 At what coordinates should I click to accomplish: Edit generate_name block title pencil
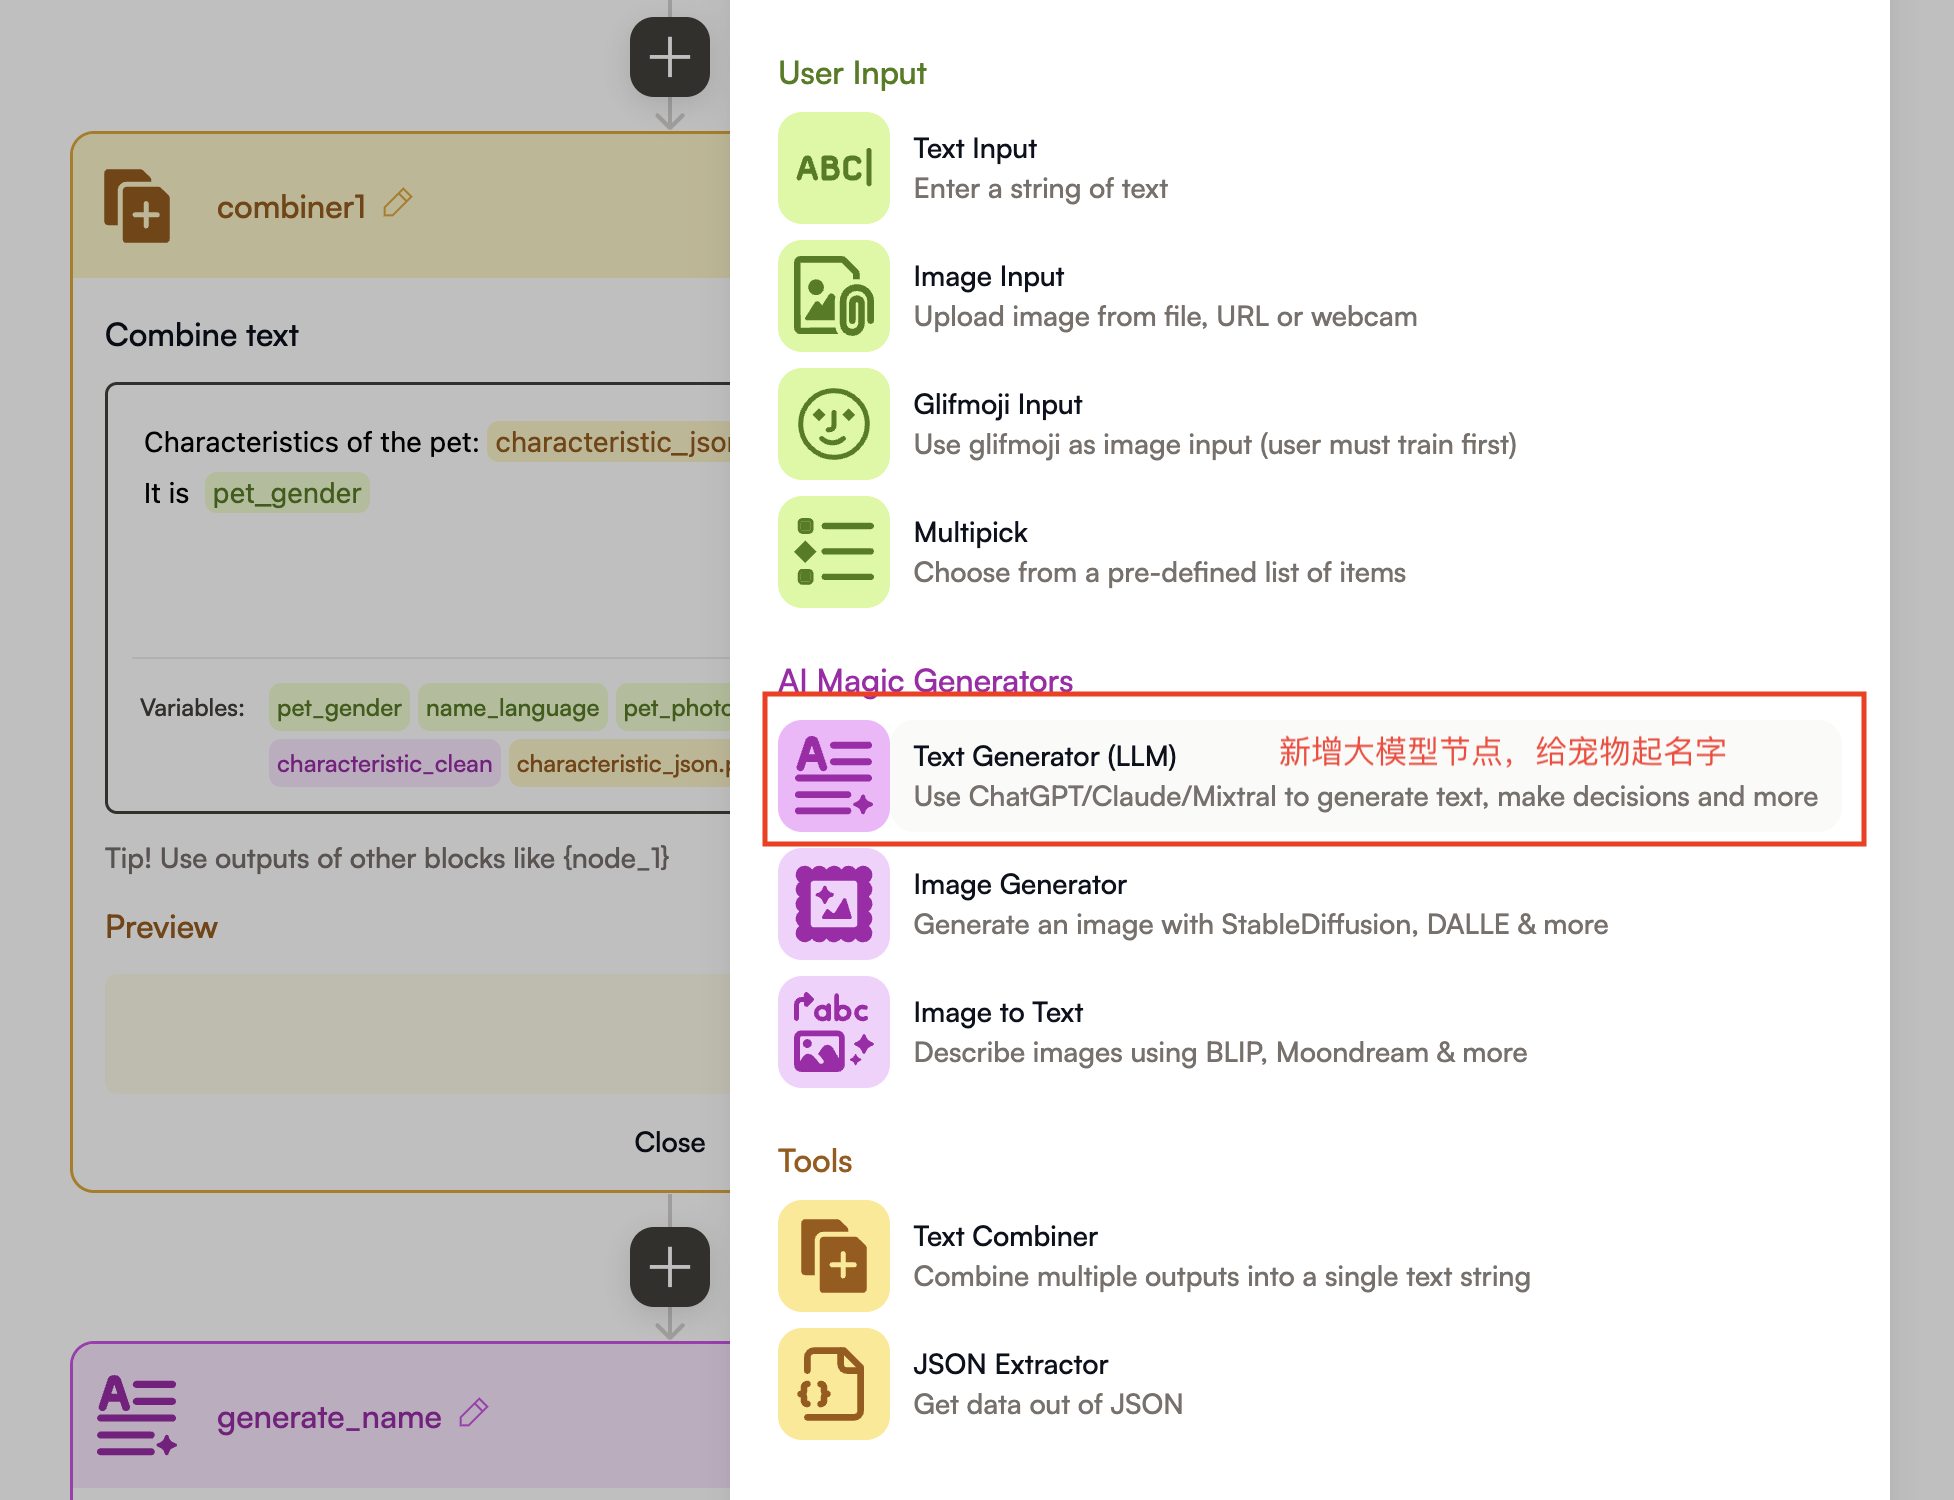click(x=474, y=1413)
